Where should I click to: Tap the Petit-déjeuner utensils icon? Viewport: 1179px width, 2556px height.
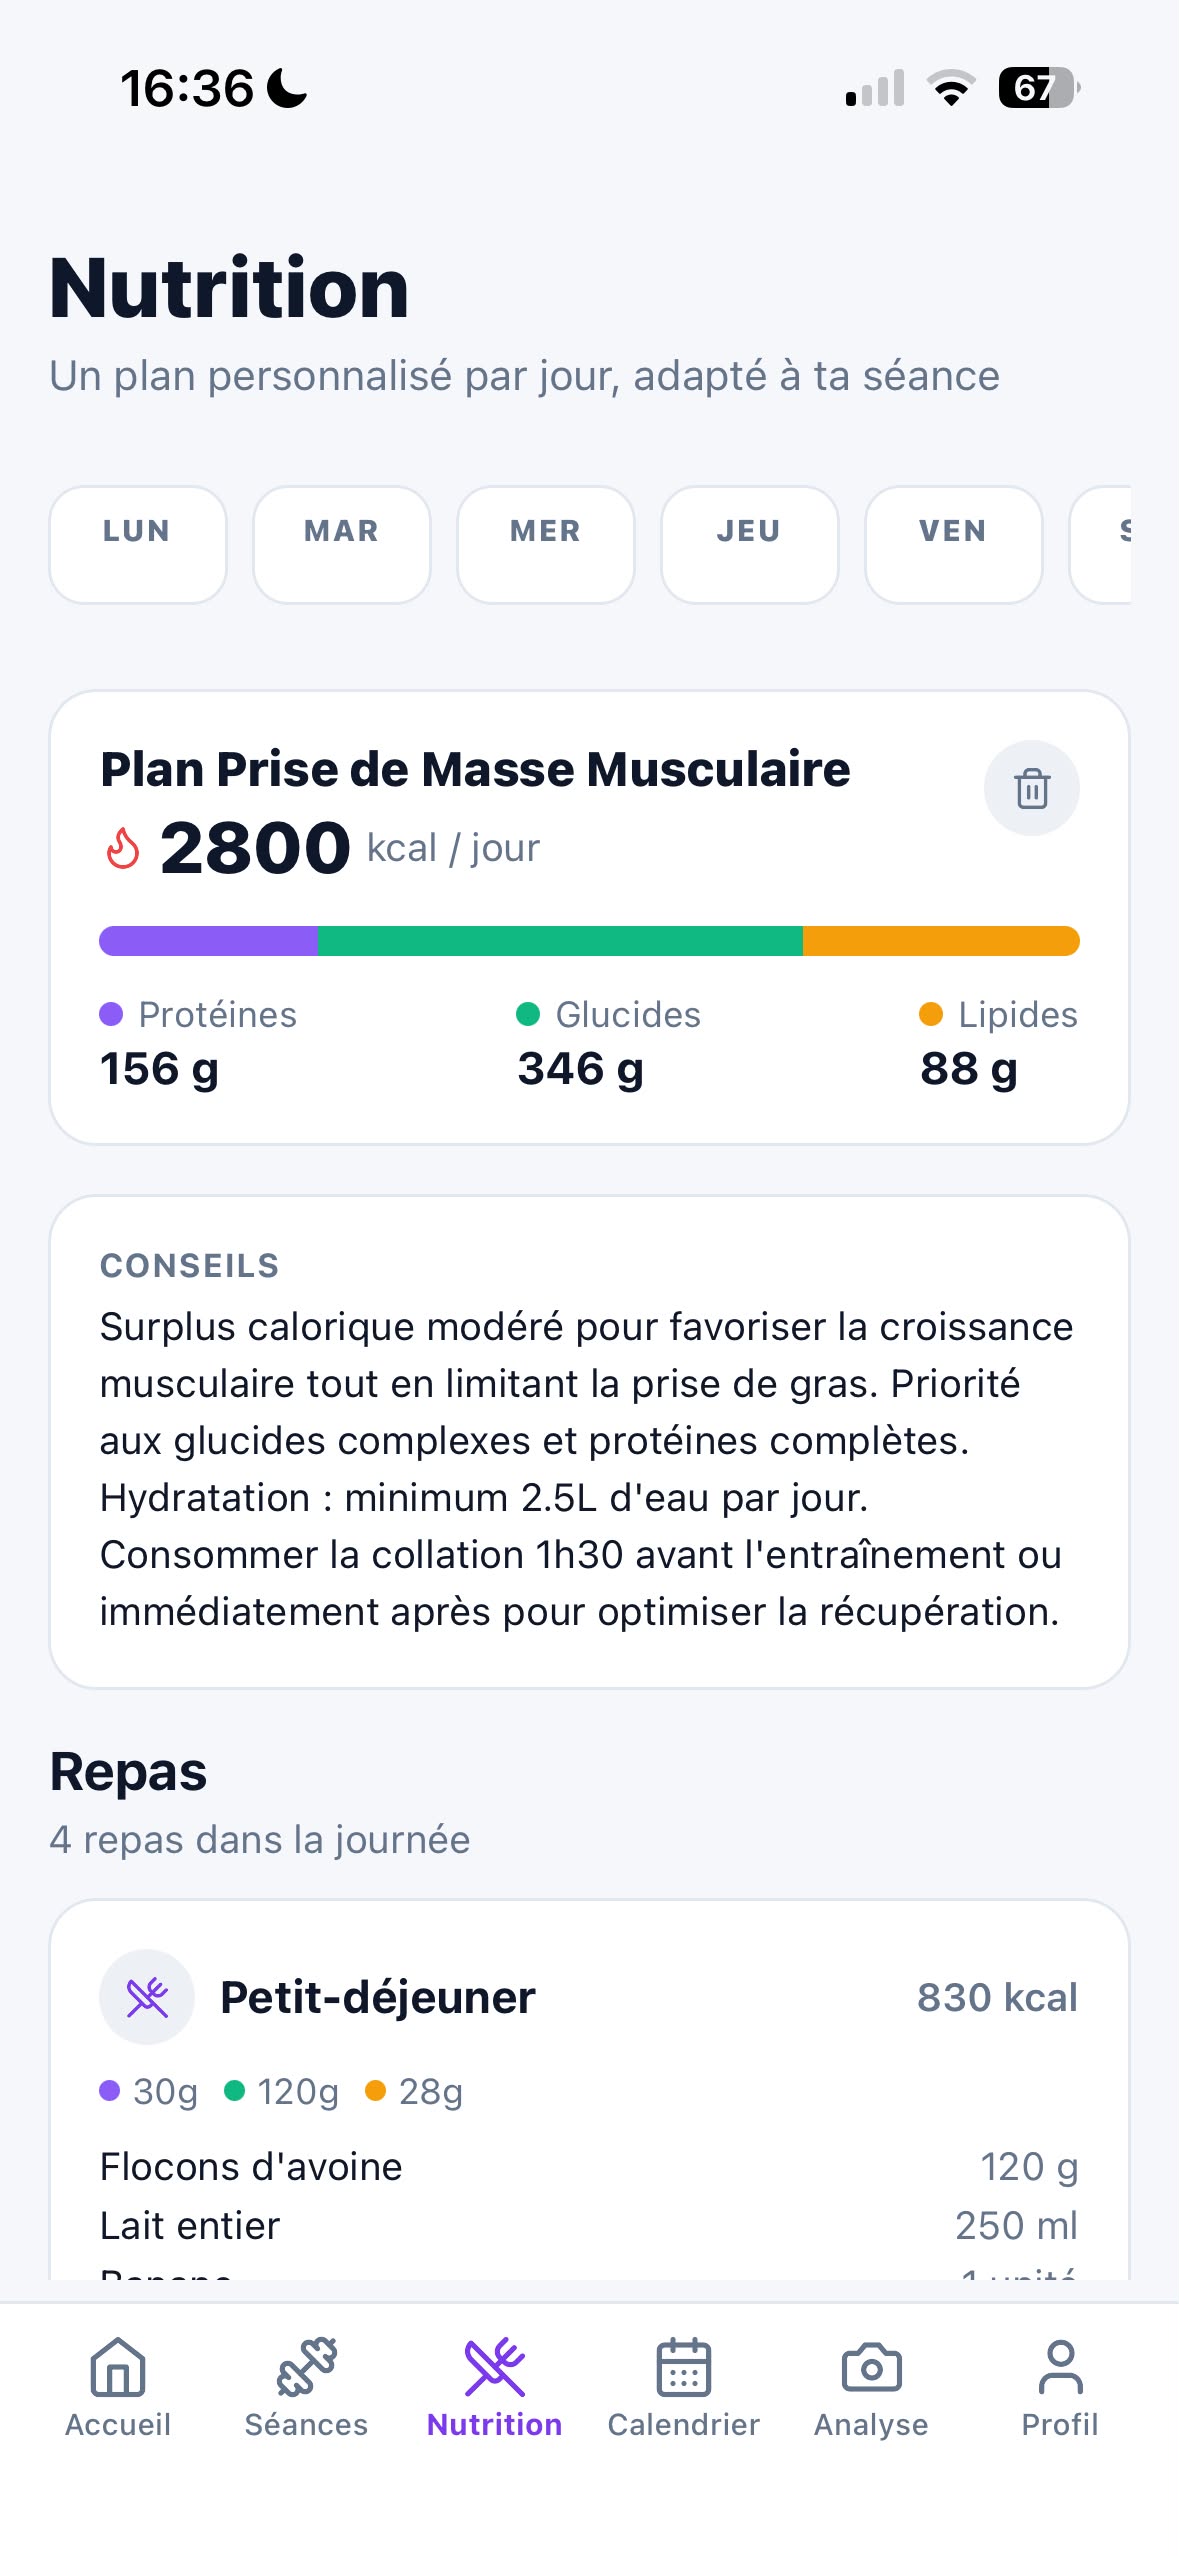click(147, 1997)
